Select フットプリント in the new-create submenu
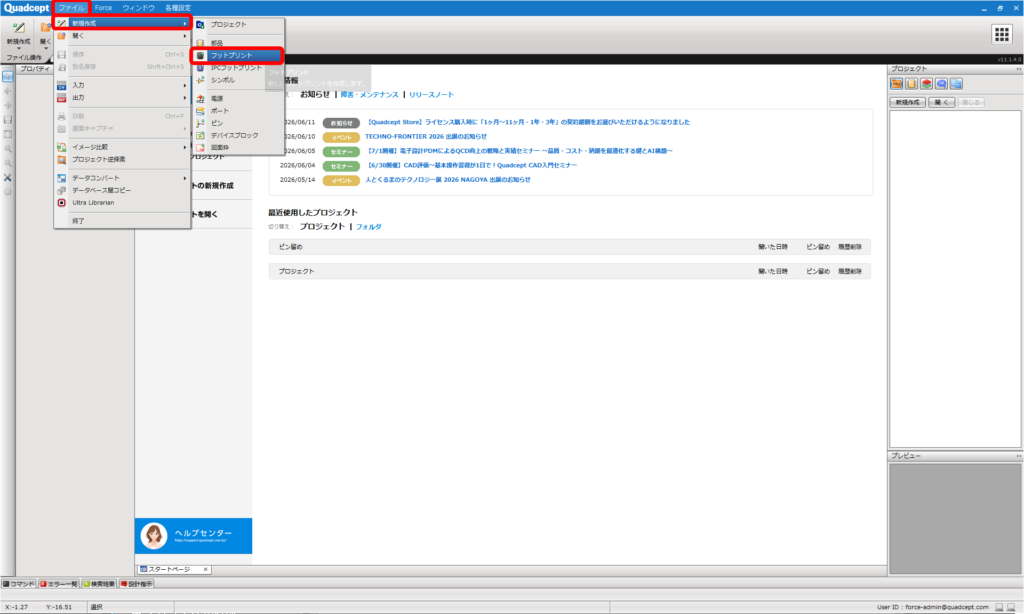 [238, 56]
